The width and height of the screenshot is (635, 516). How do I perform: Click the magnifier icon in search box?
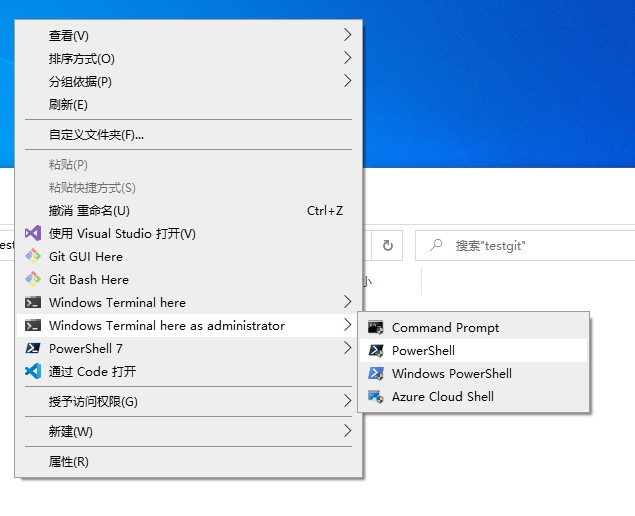coord(436,245)
